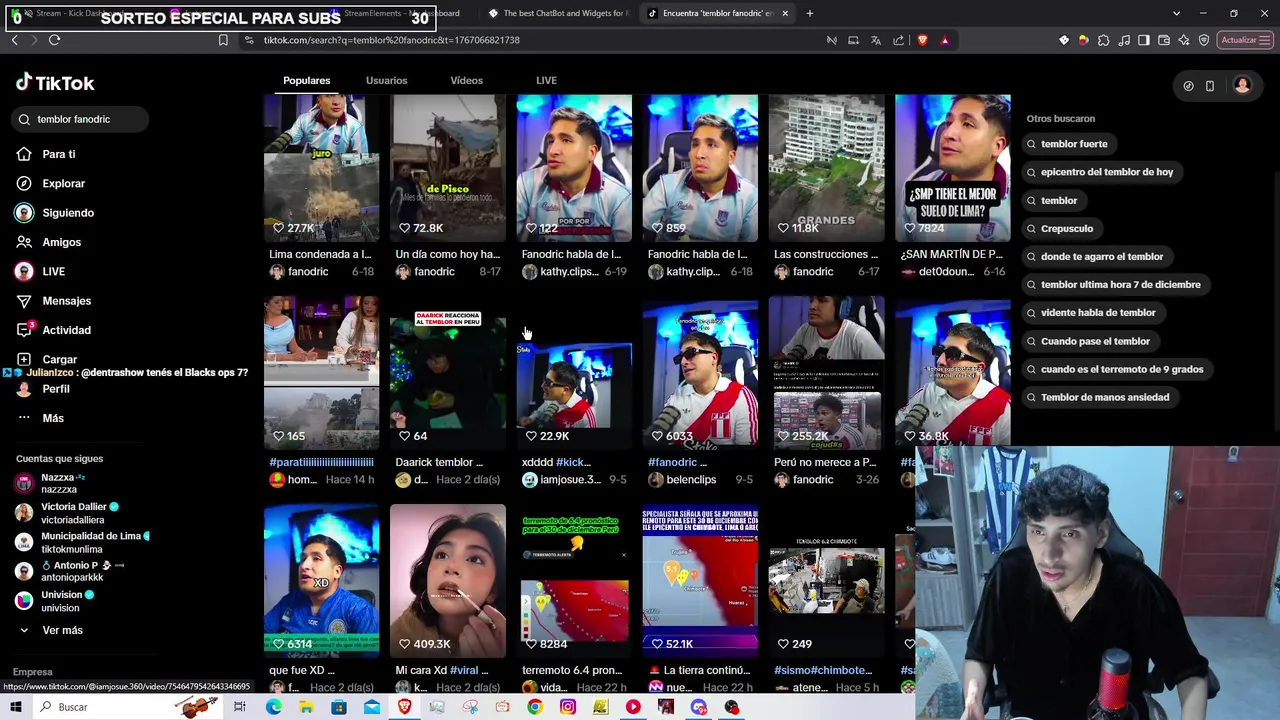Screen dimensions: 1280x720
Task: Click the TikTok search field 'temblor fanodric'
Action: [80, 119]
